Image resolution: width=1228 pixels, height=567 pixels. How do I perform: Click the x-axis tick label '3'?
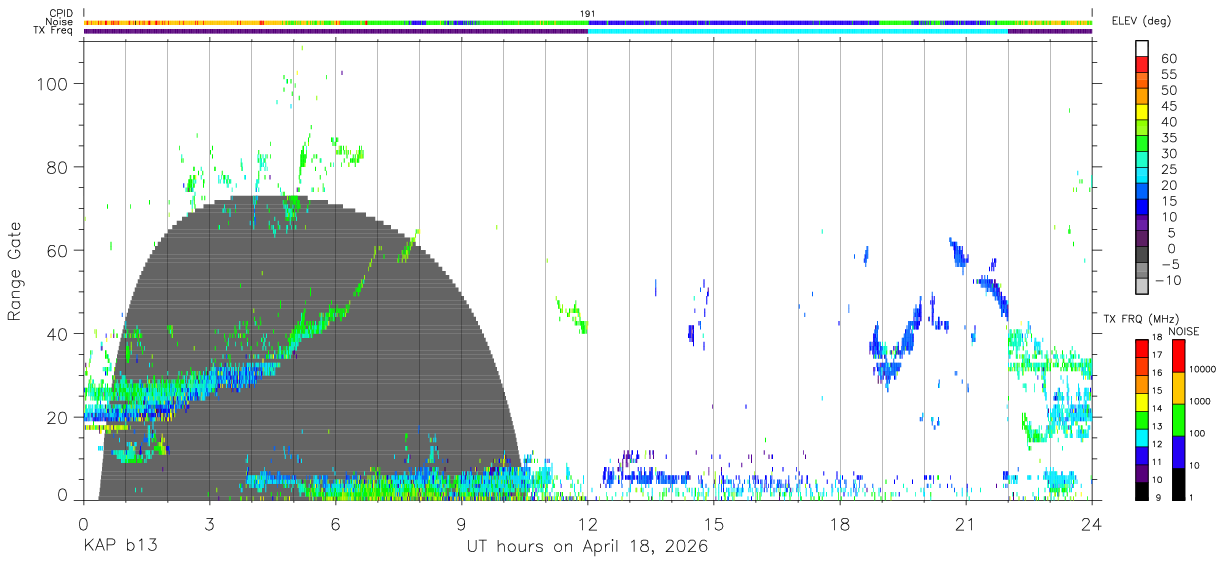tap(209, 523)
